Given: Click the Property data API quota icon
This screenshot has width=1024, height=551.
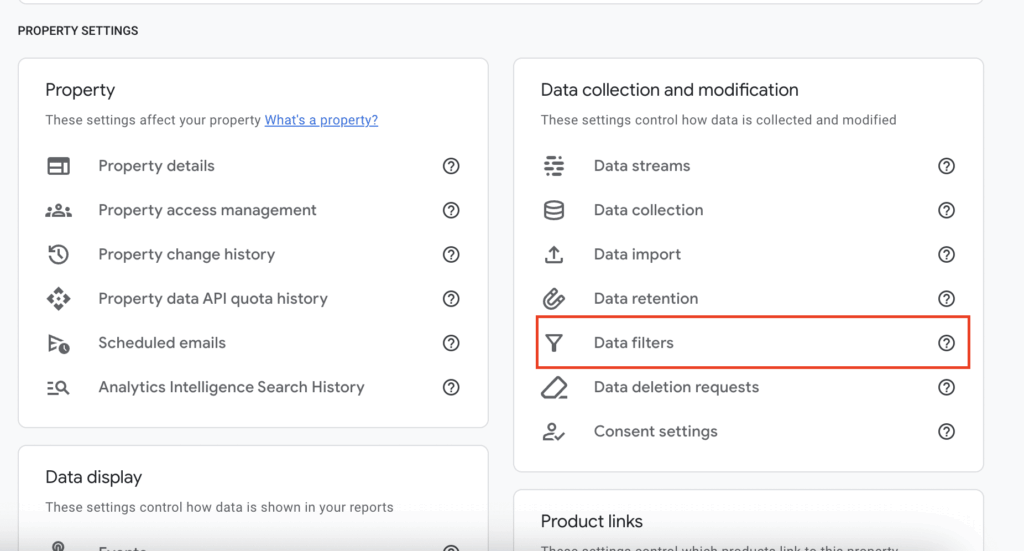Looking at the screenshot, I should click(x=58, y=299).
